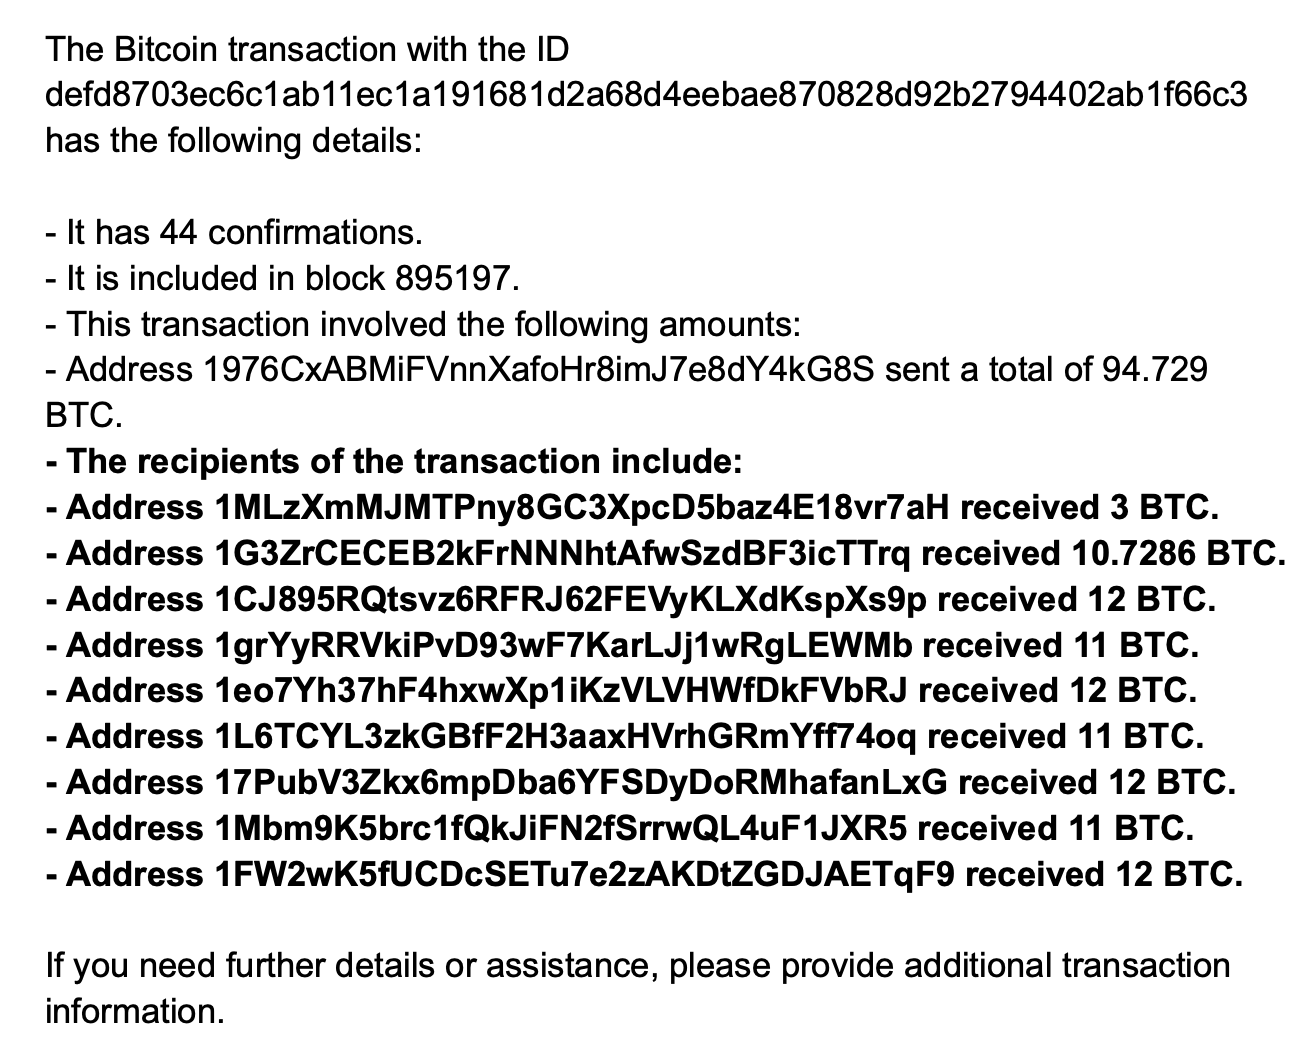Click the 'If you need further details' sentence
This screenshot has height=1040, width=1300.
tap(638, 966)
